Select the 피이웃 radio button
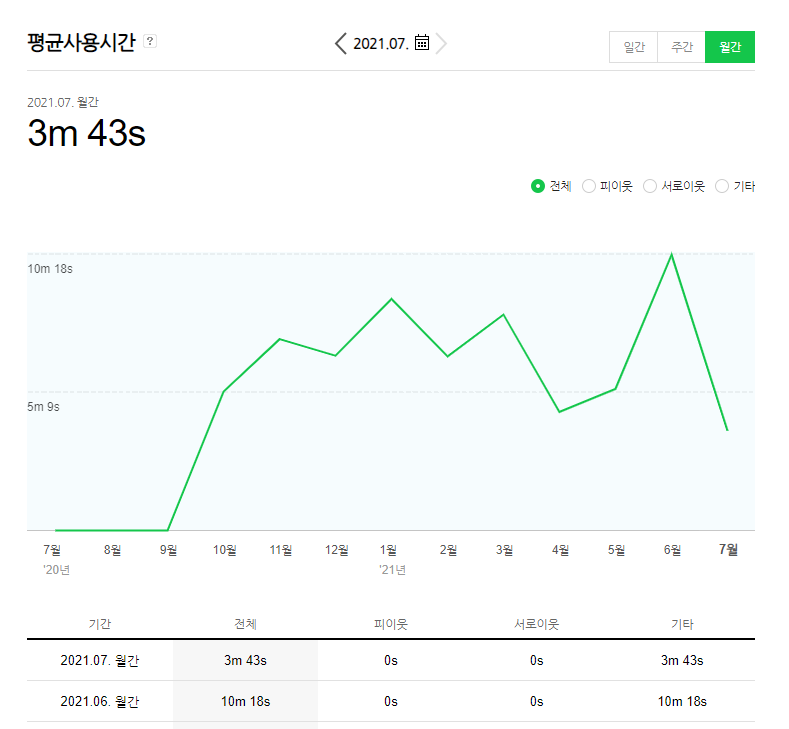Image resolution: width=789 pixels, height=729 pixels. (589, 186)
